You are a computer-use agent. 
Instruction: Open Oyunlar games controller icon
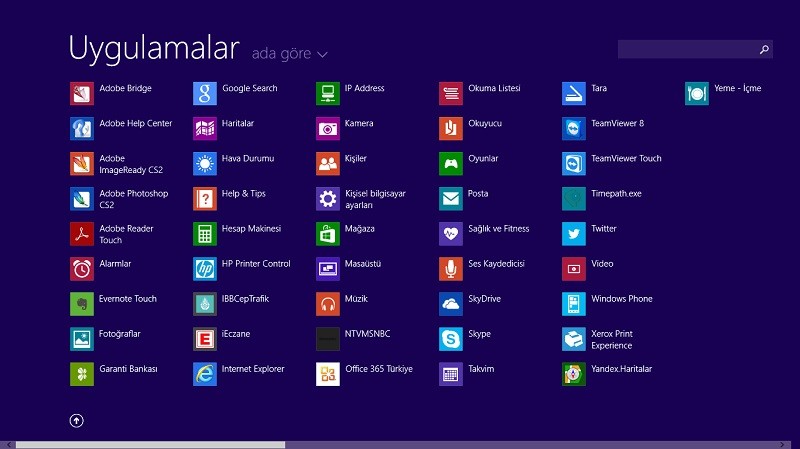pyautogui.click(x=451, y=164)
